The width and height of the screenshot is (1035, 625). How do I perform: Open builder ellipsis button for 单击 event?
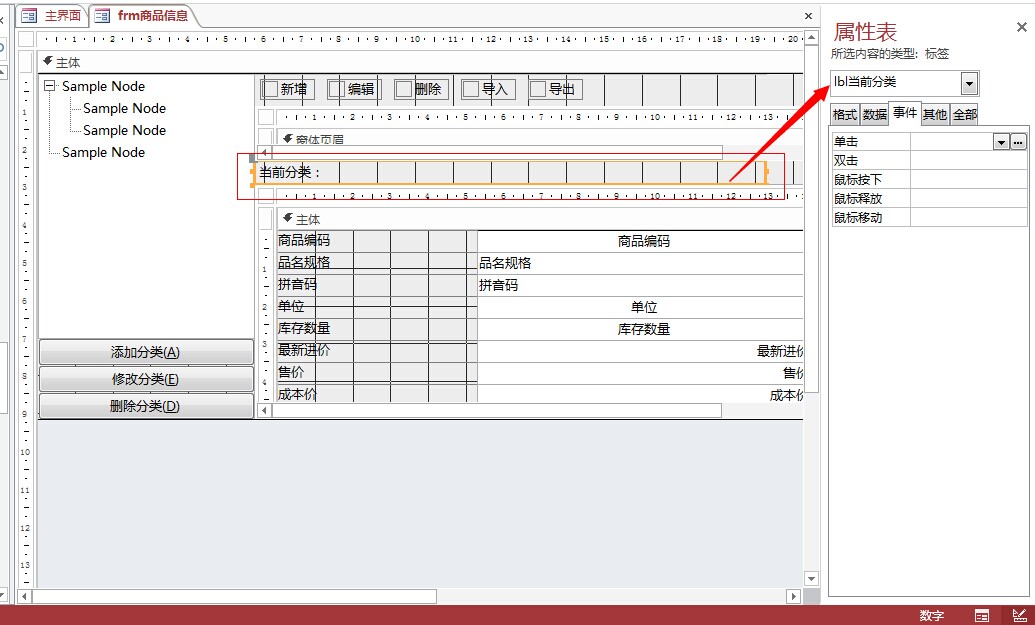1018,142
